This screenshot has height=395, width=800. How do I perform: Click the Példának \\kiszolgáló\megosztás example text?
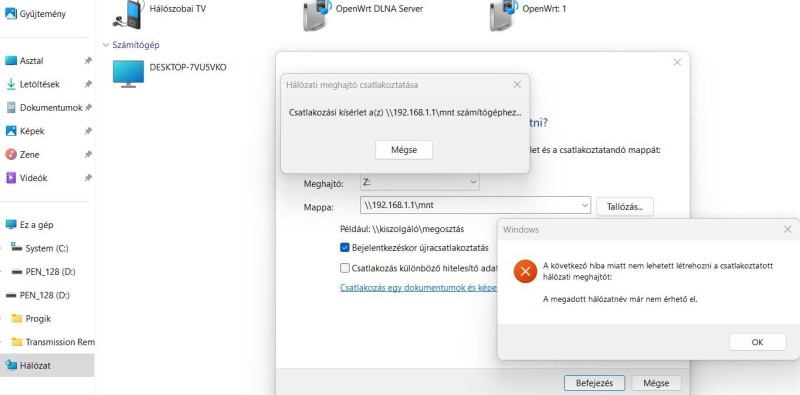click(402, 229)
